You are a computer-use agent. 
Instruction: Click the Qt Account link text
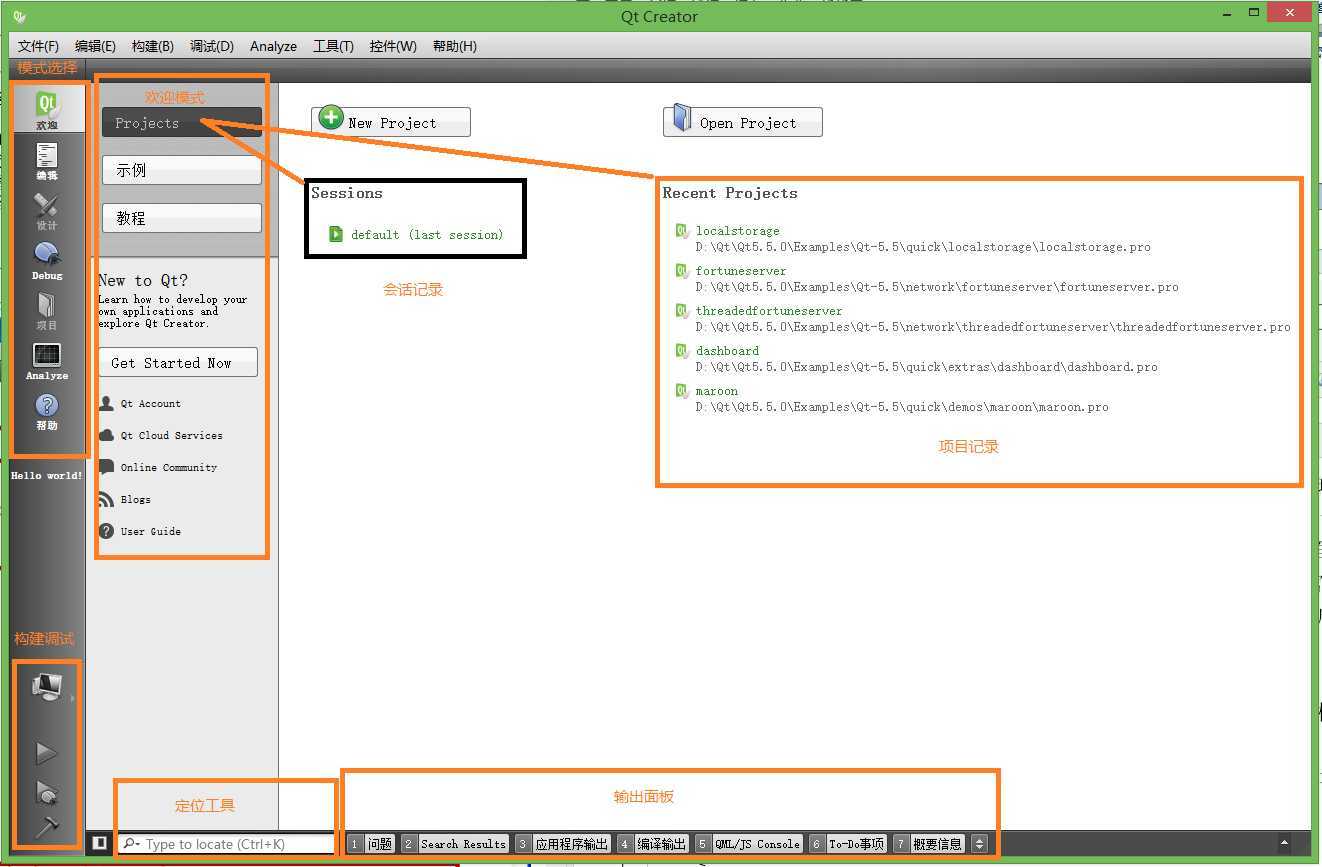[151, 404]
